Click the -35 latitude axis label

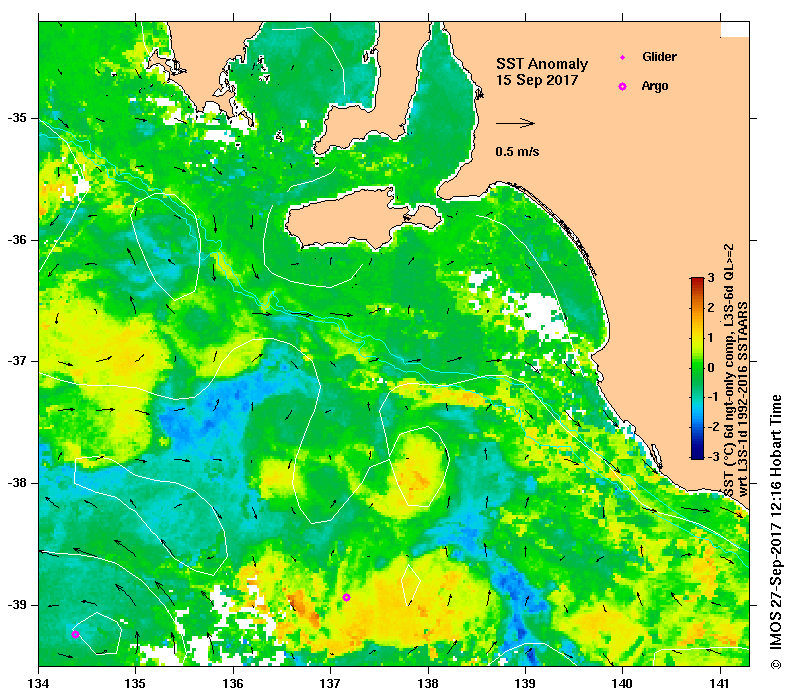pos(17,118)
